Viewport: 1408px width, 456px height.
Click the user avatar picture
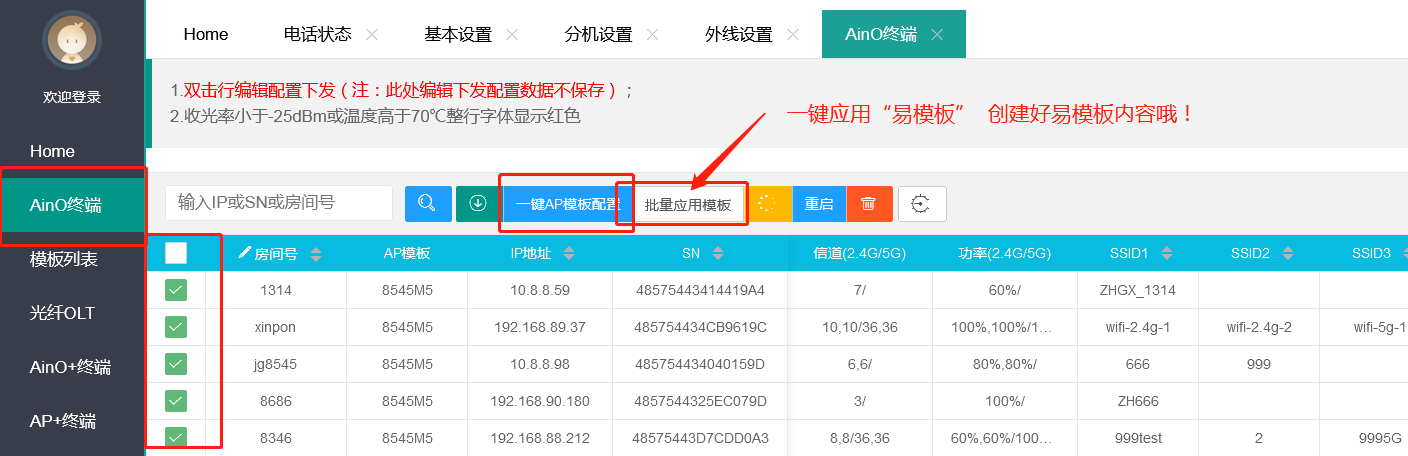click(72, 41)
